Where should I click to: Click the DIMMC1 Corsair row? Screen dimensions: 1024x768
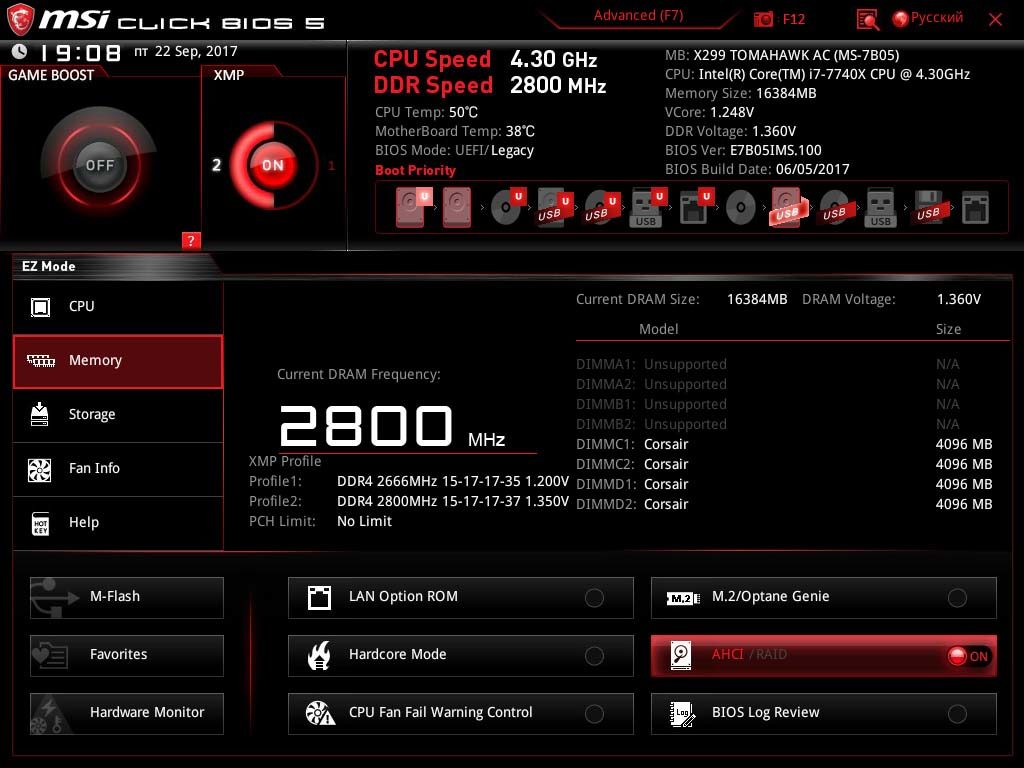(784, 444)
